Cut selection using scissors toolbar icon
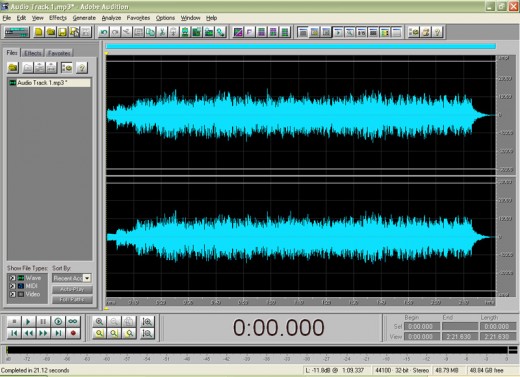 pos(162,32)
